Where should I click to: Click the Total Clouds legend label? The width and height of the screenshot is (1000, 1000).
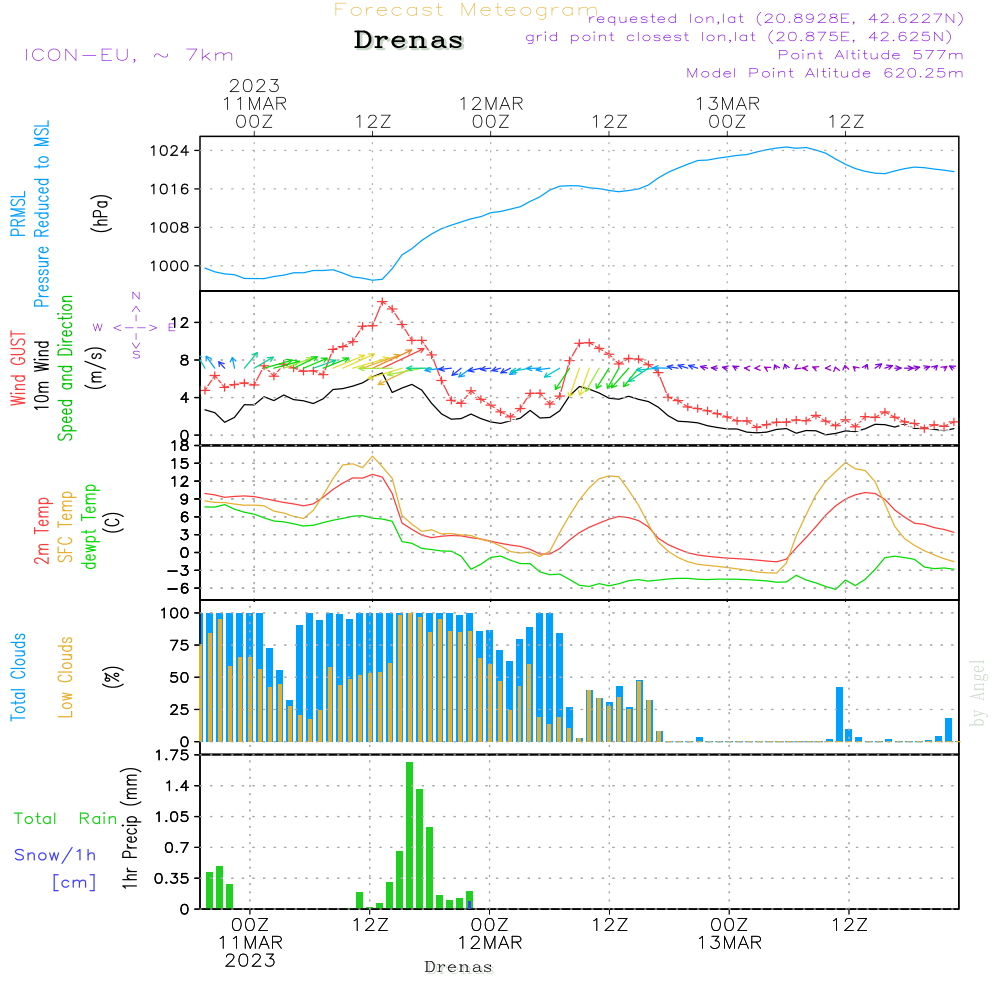click(x=18, y=676)
